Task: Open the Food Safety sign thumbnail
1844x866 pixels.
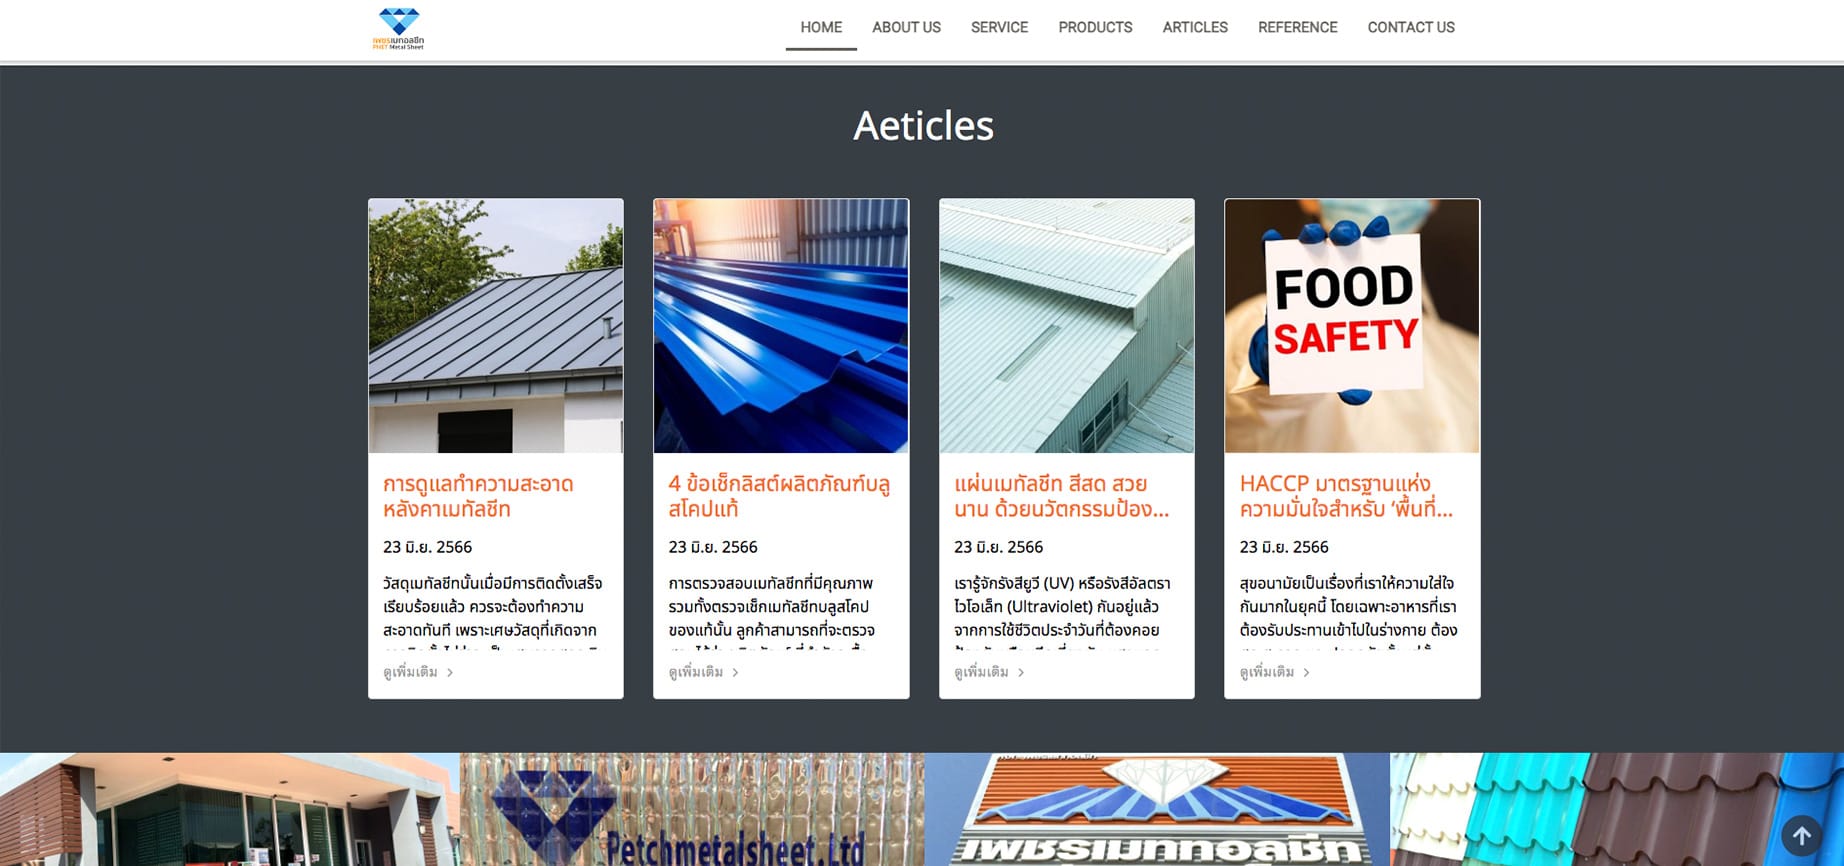Action: (1352, 326)
